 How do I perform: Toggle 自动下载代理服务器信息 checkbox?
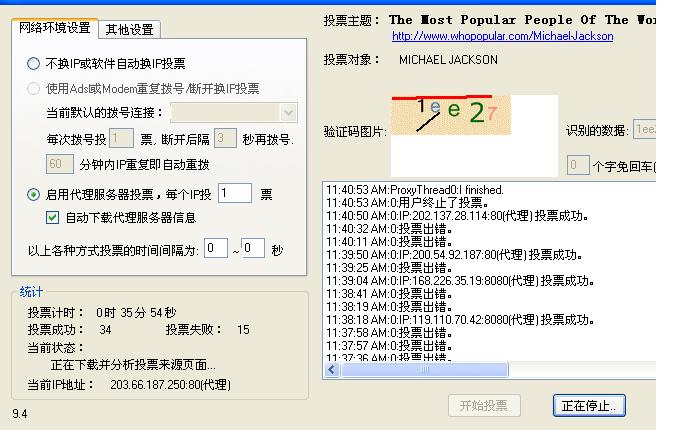(52, 217)
